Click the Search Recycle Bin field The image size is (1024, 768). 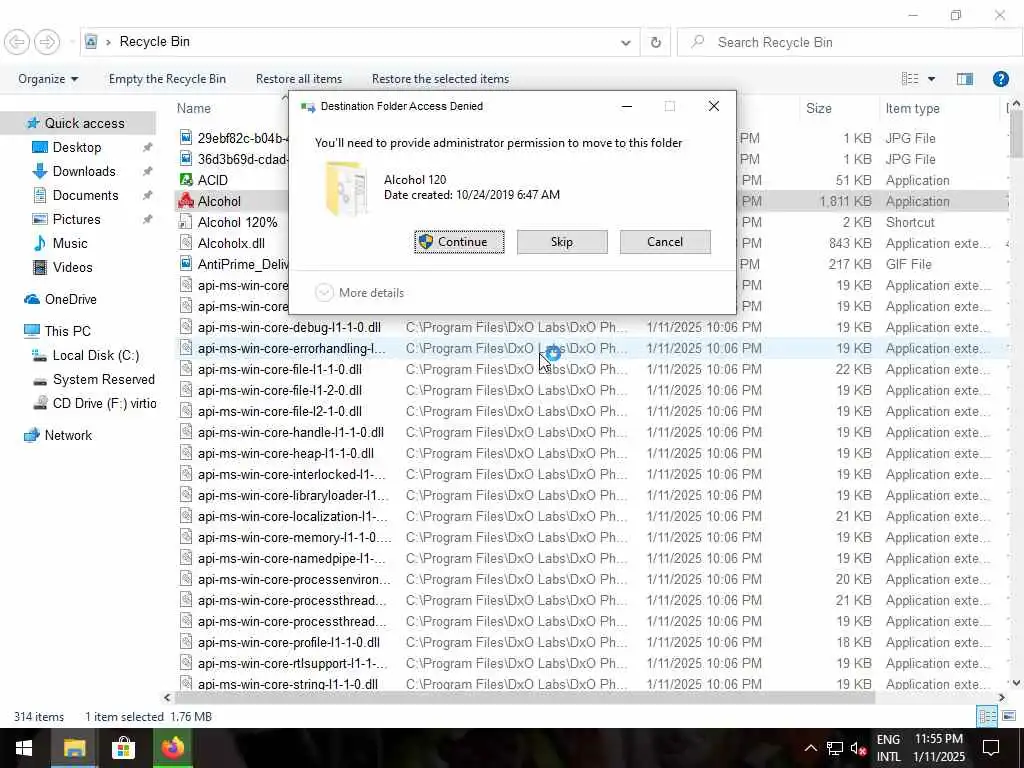(849, 42)
